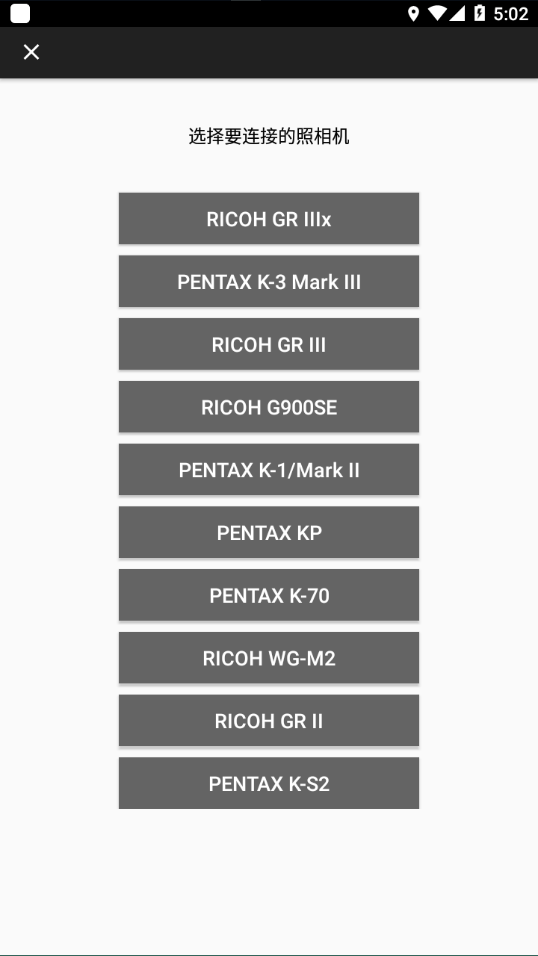
Task: Select PENTAX K-70 model
Action: tap(269, 596)
